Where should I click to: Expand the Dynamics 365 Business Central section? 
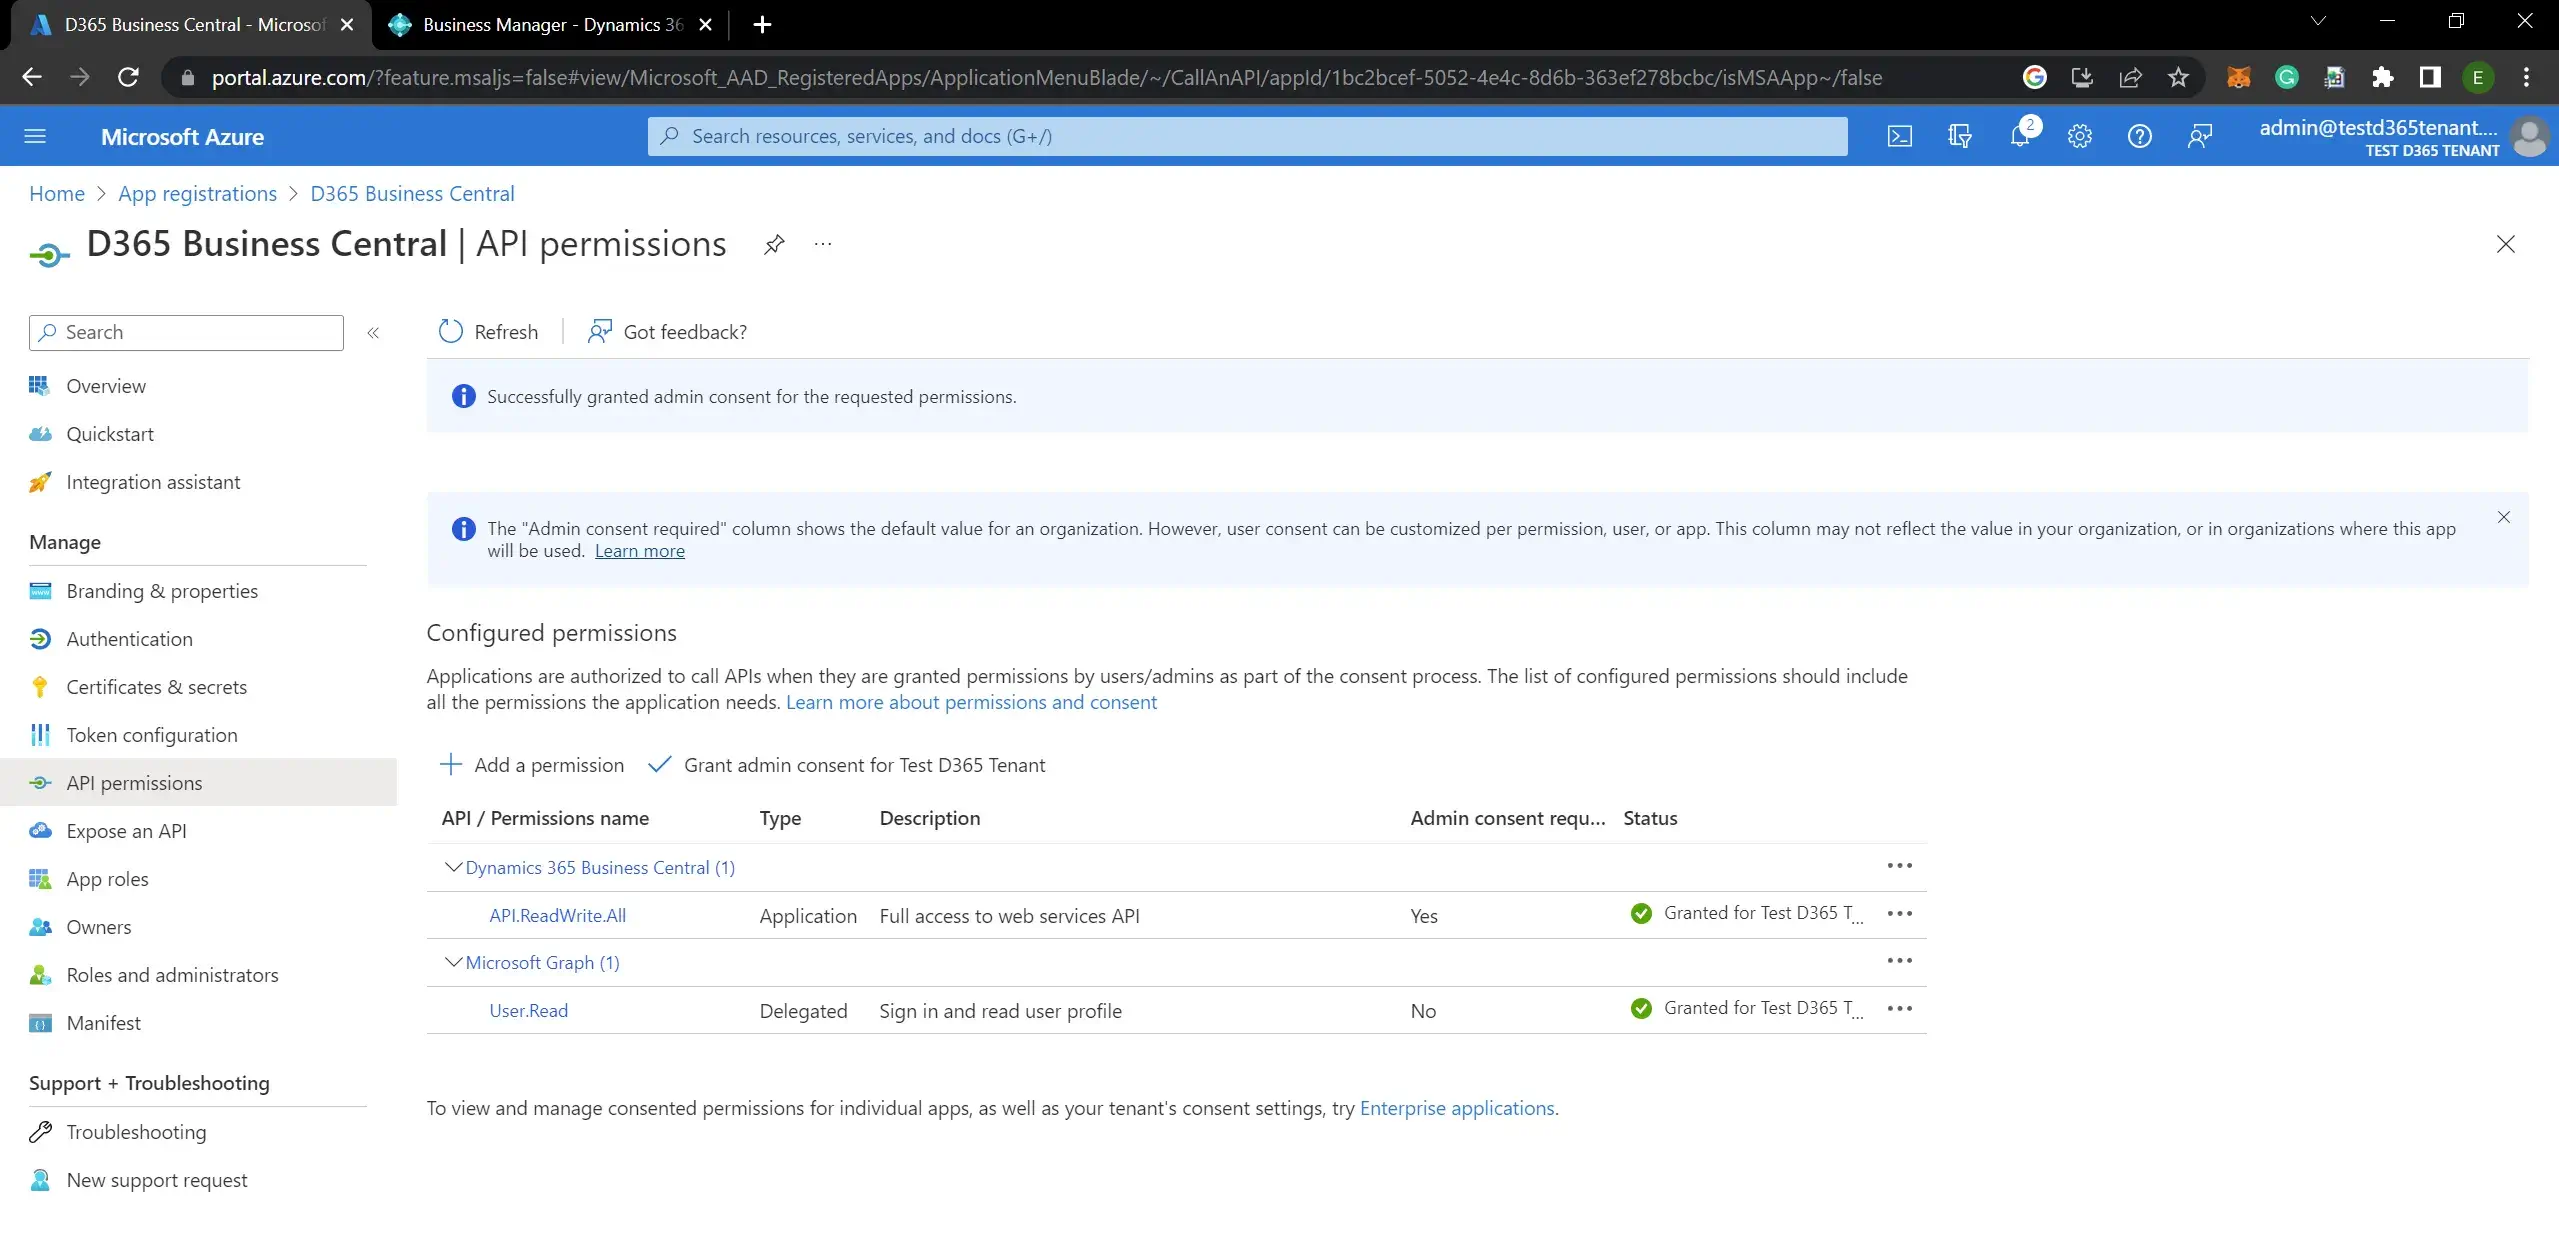(454, 866)
